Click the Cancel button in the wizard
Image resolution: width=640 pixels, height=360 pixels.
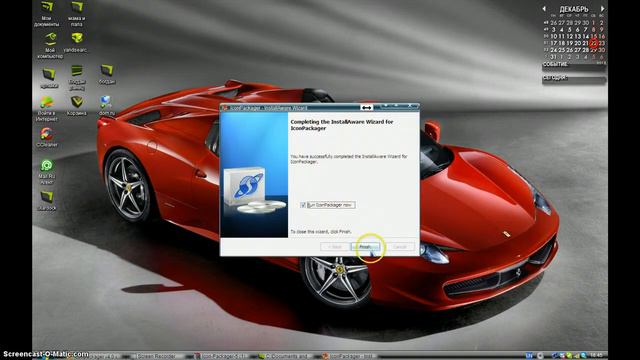tap(400, 247)
